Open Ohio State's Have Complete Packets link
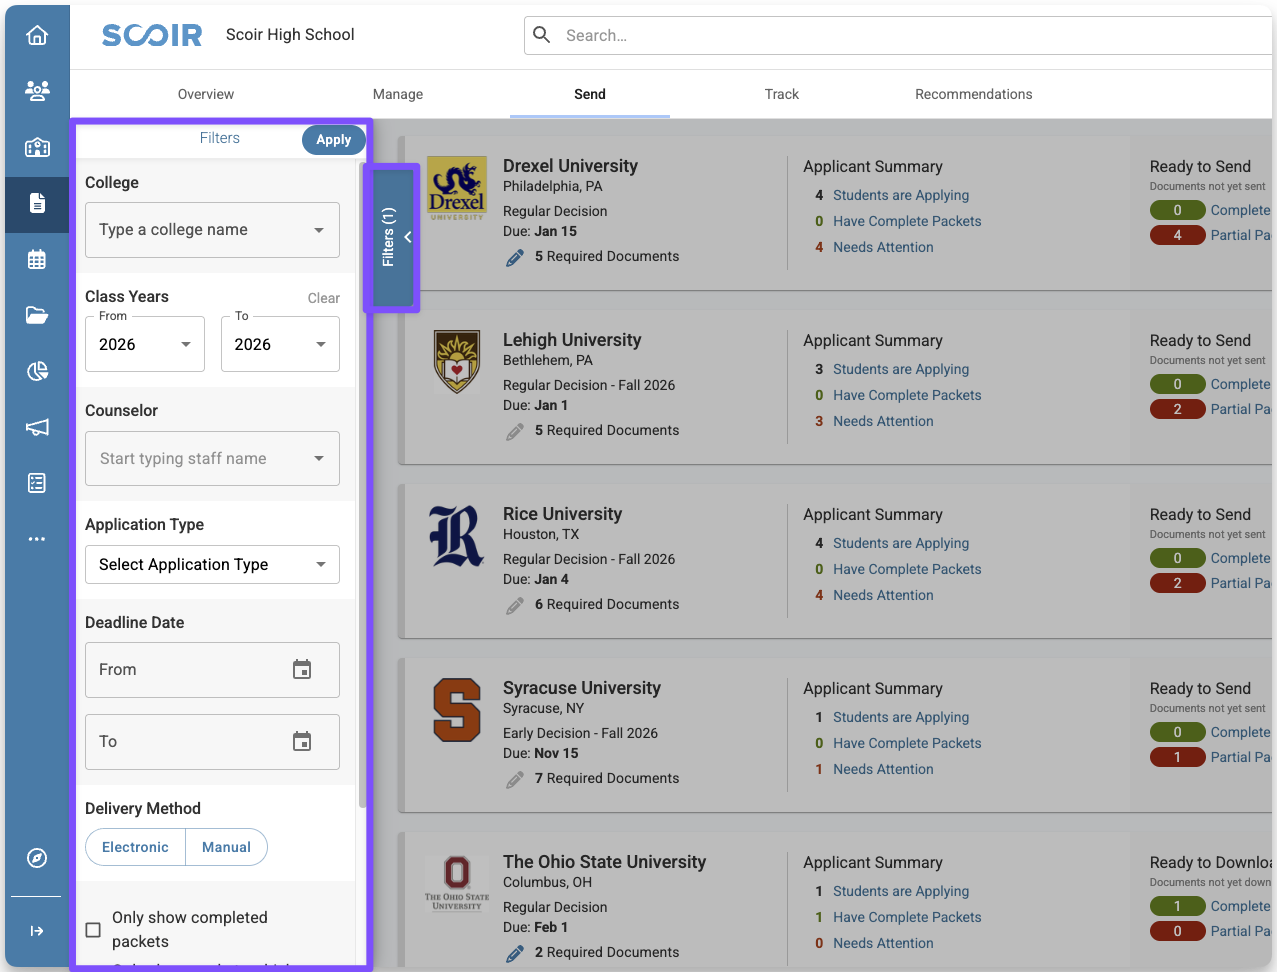 pos(907,917)
